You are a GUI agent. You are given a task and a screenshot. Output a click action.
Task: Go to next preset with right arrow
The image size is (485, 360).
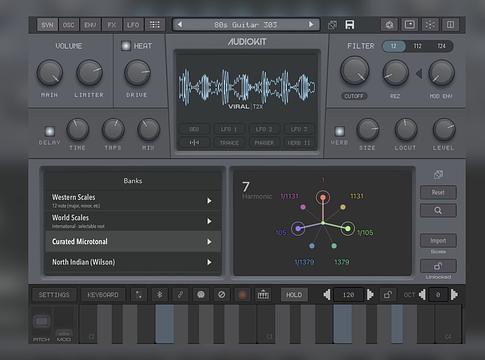[x=311, y=24]
